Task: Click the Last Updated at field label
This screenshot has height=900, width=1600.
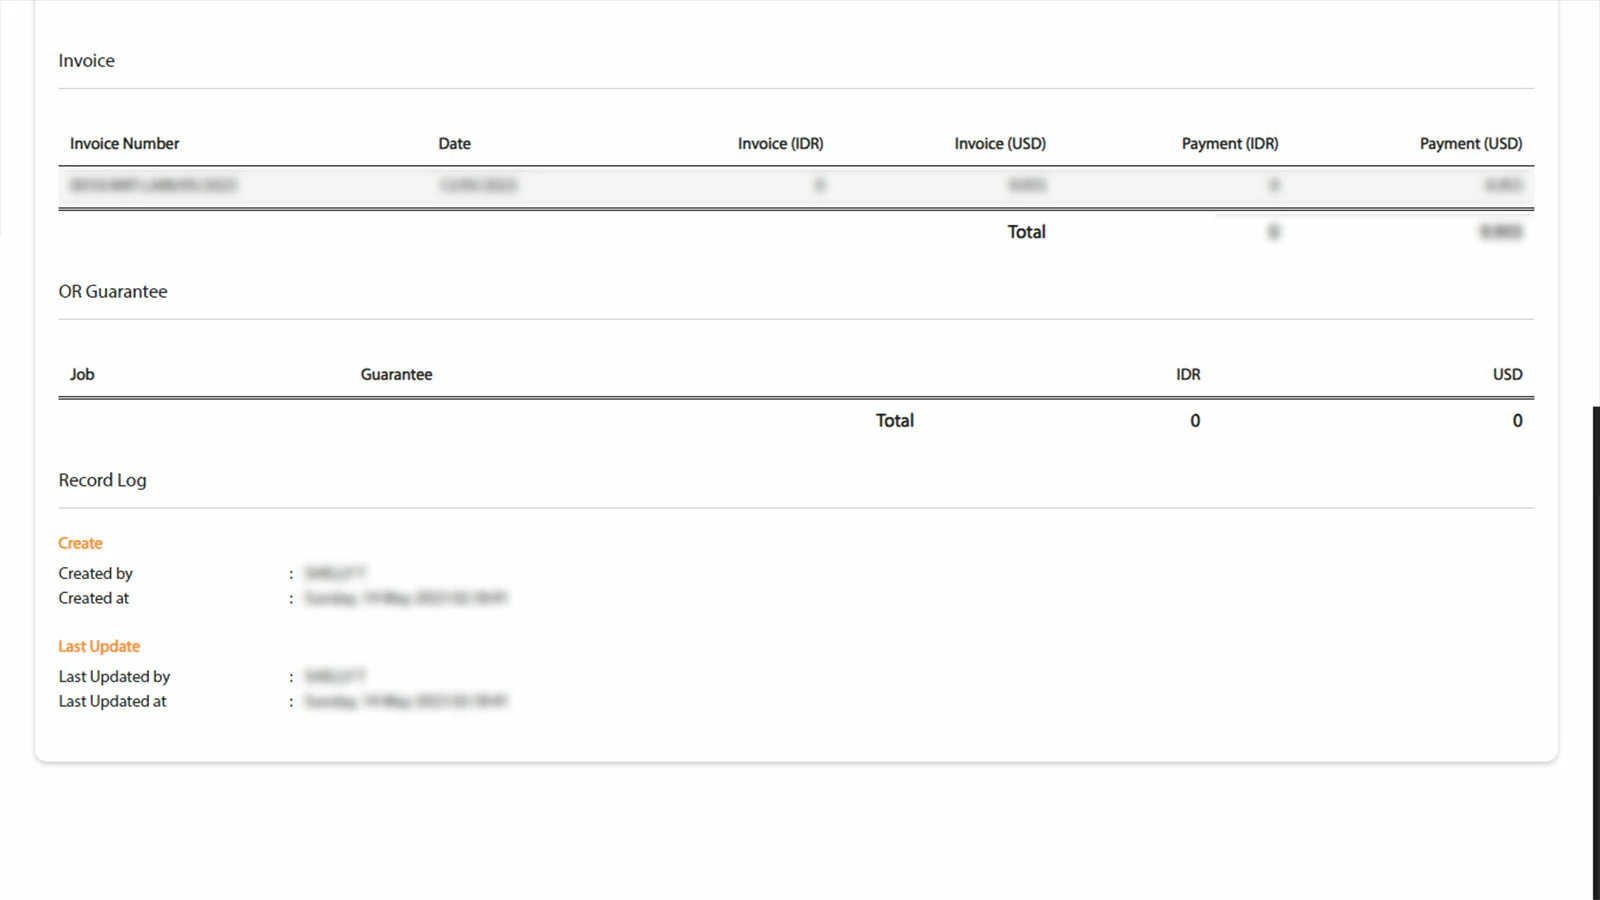Action: point(112,702)
